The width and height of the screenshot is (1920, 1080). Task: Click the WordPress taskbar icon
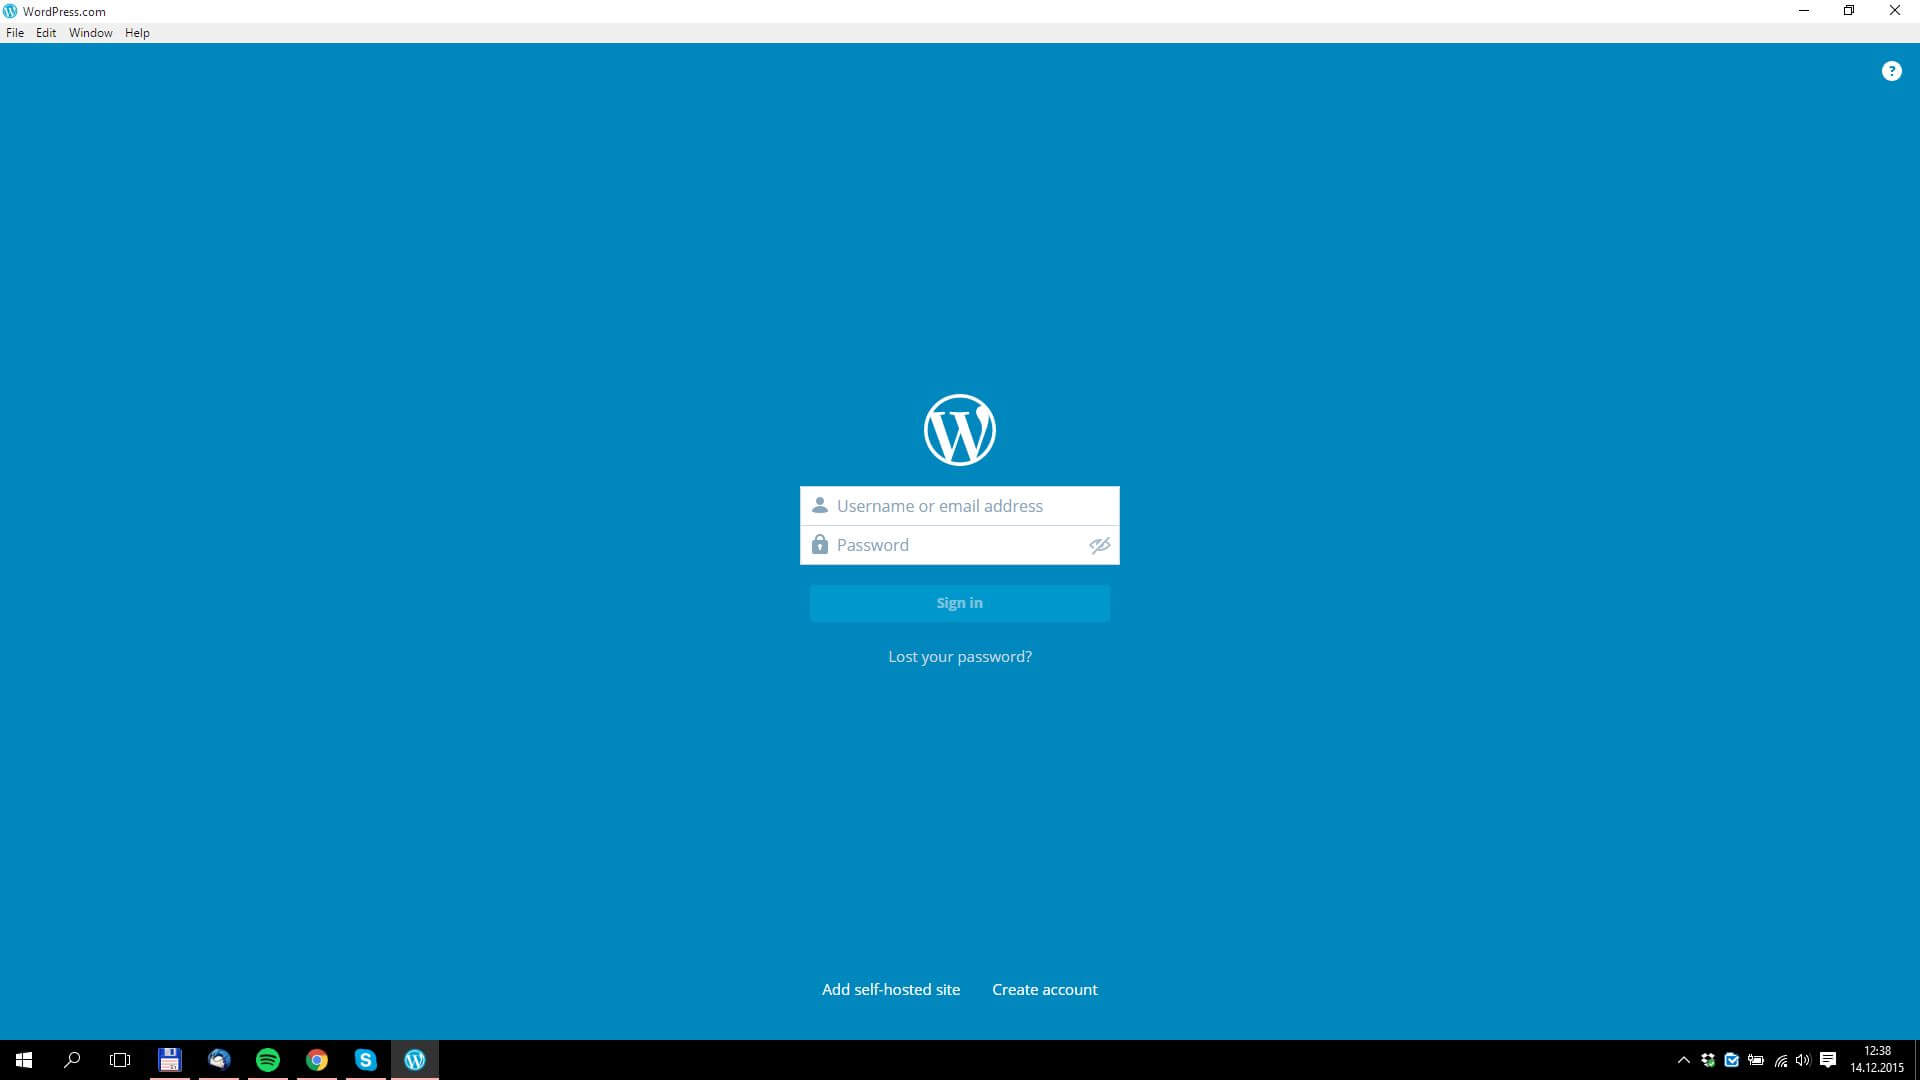415,1060
